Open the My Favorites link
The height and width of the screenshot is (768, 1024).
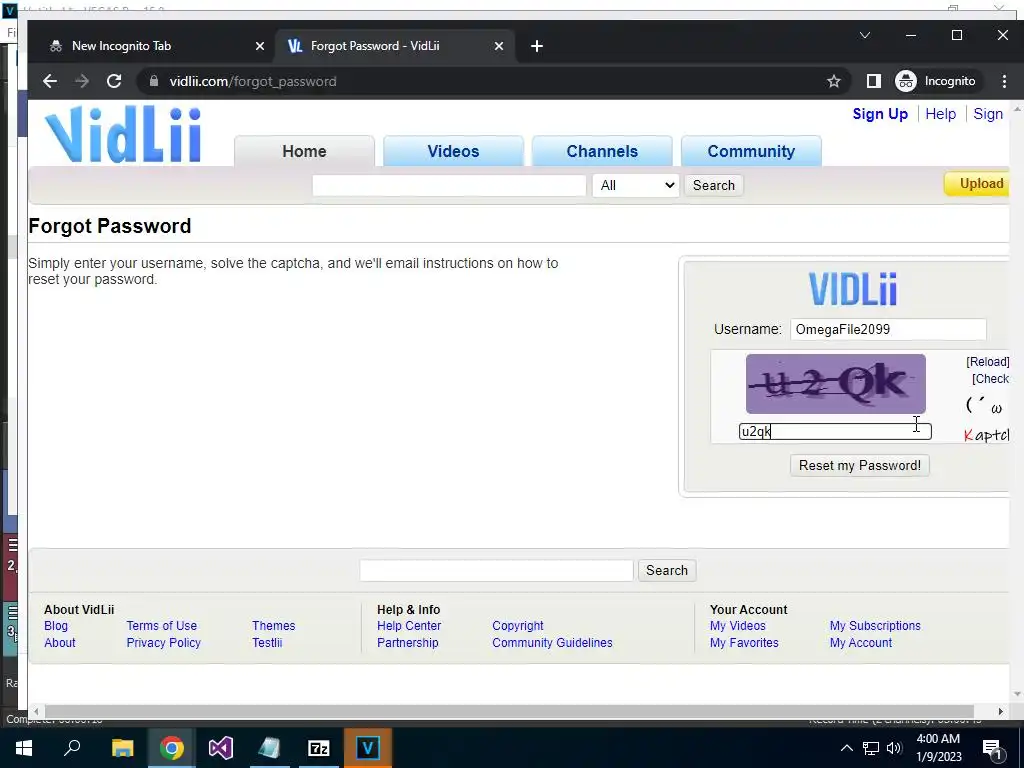click(x=744, y=643)
